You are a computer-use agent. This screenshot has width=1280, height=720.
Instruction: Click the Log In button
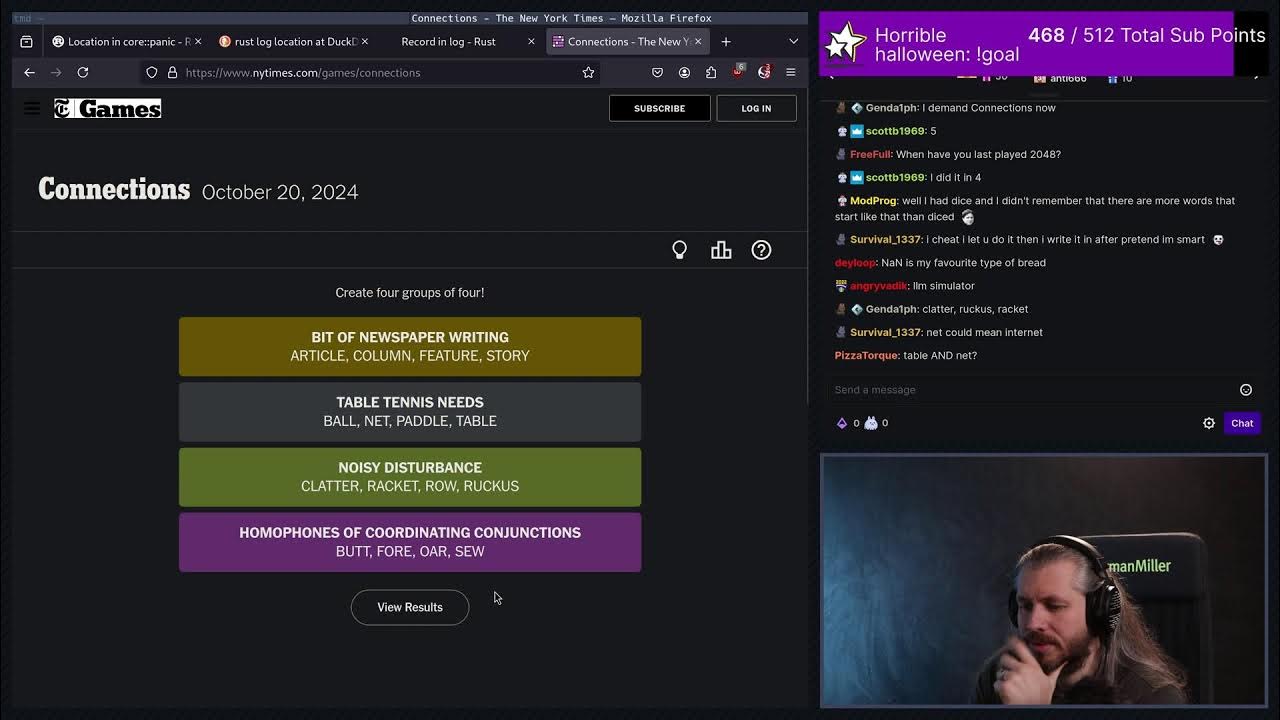(756, 108)
